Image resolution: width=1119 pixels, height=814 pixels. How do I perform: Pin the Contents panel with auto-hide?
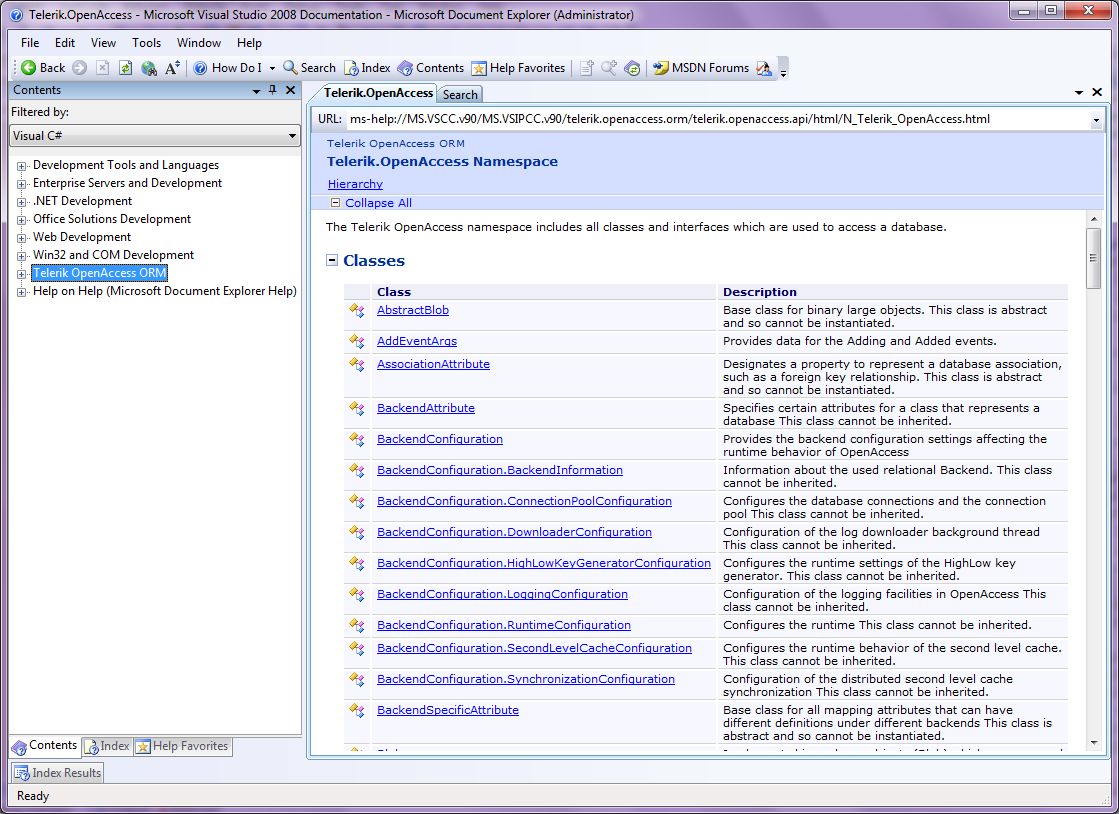coord(273,90)
